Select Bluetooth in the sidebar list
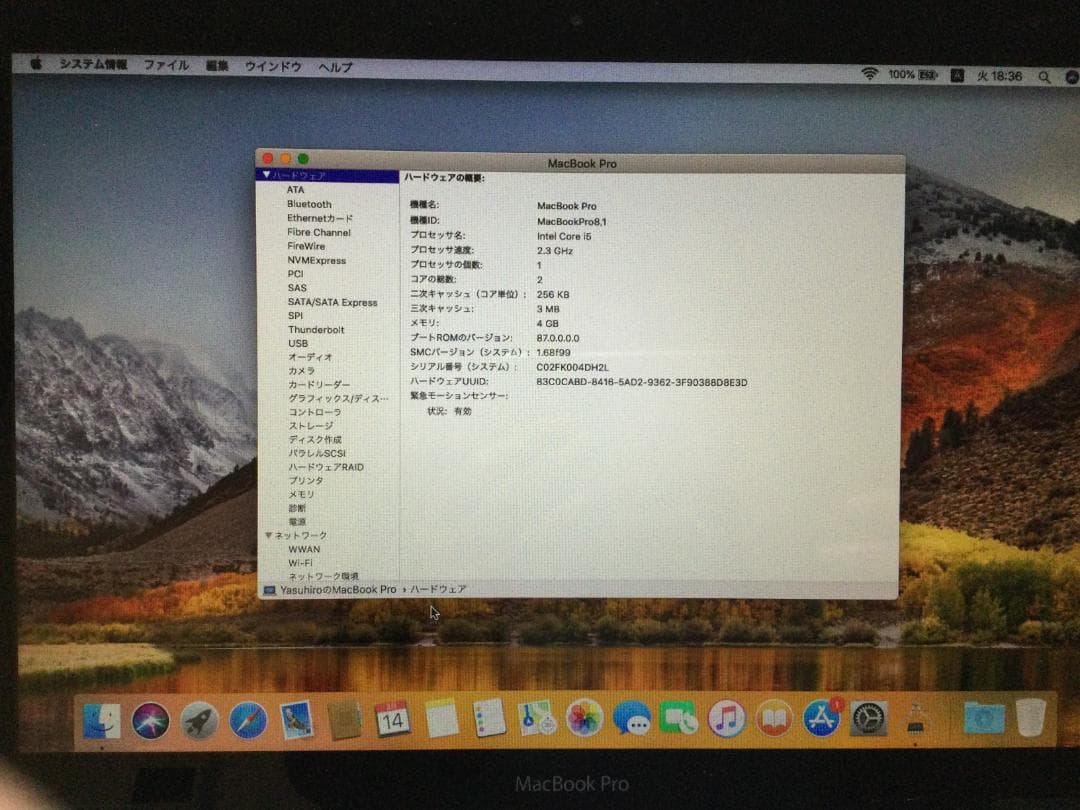 pos(308,204)
